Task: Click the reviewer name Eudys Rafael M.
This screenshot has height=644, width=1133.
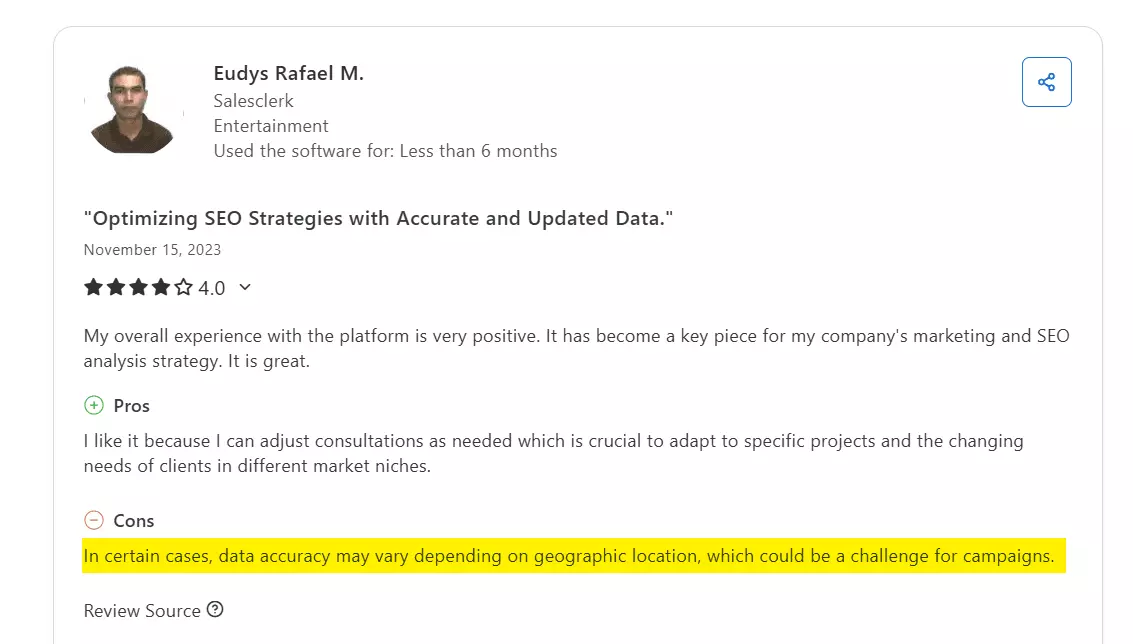Action: tap(288, 73)
